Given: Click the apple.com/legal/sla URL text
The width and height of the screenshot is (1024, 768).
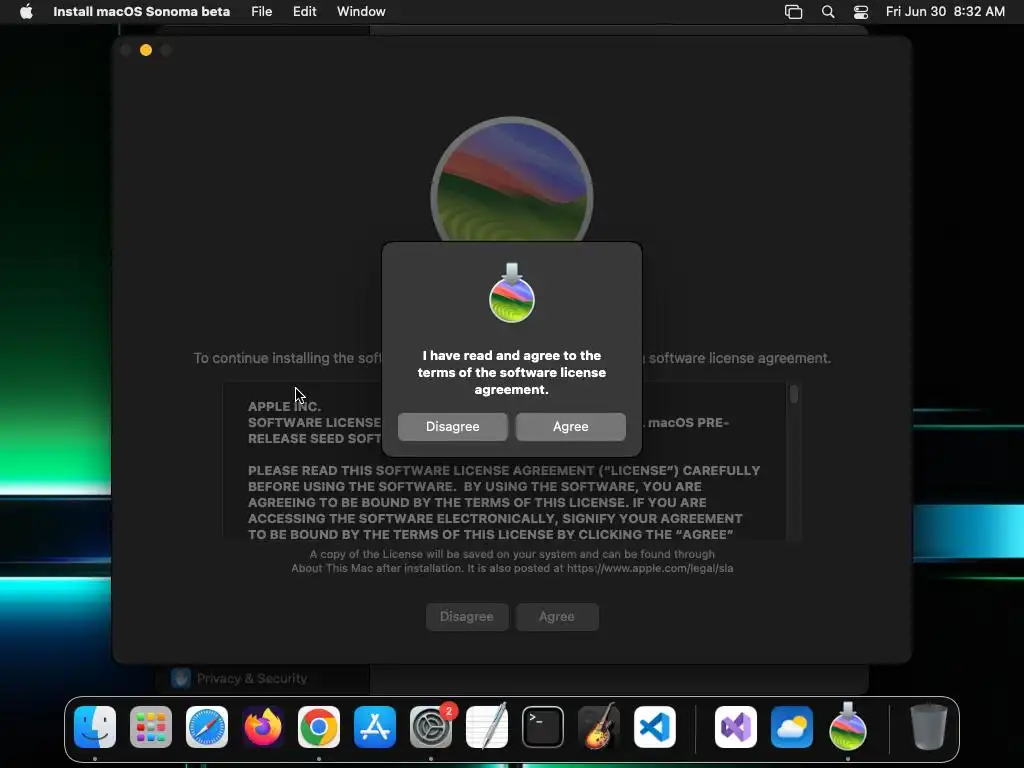Looking at the screenshot, I should pyautogui.click(x=650, y=568).
